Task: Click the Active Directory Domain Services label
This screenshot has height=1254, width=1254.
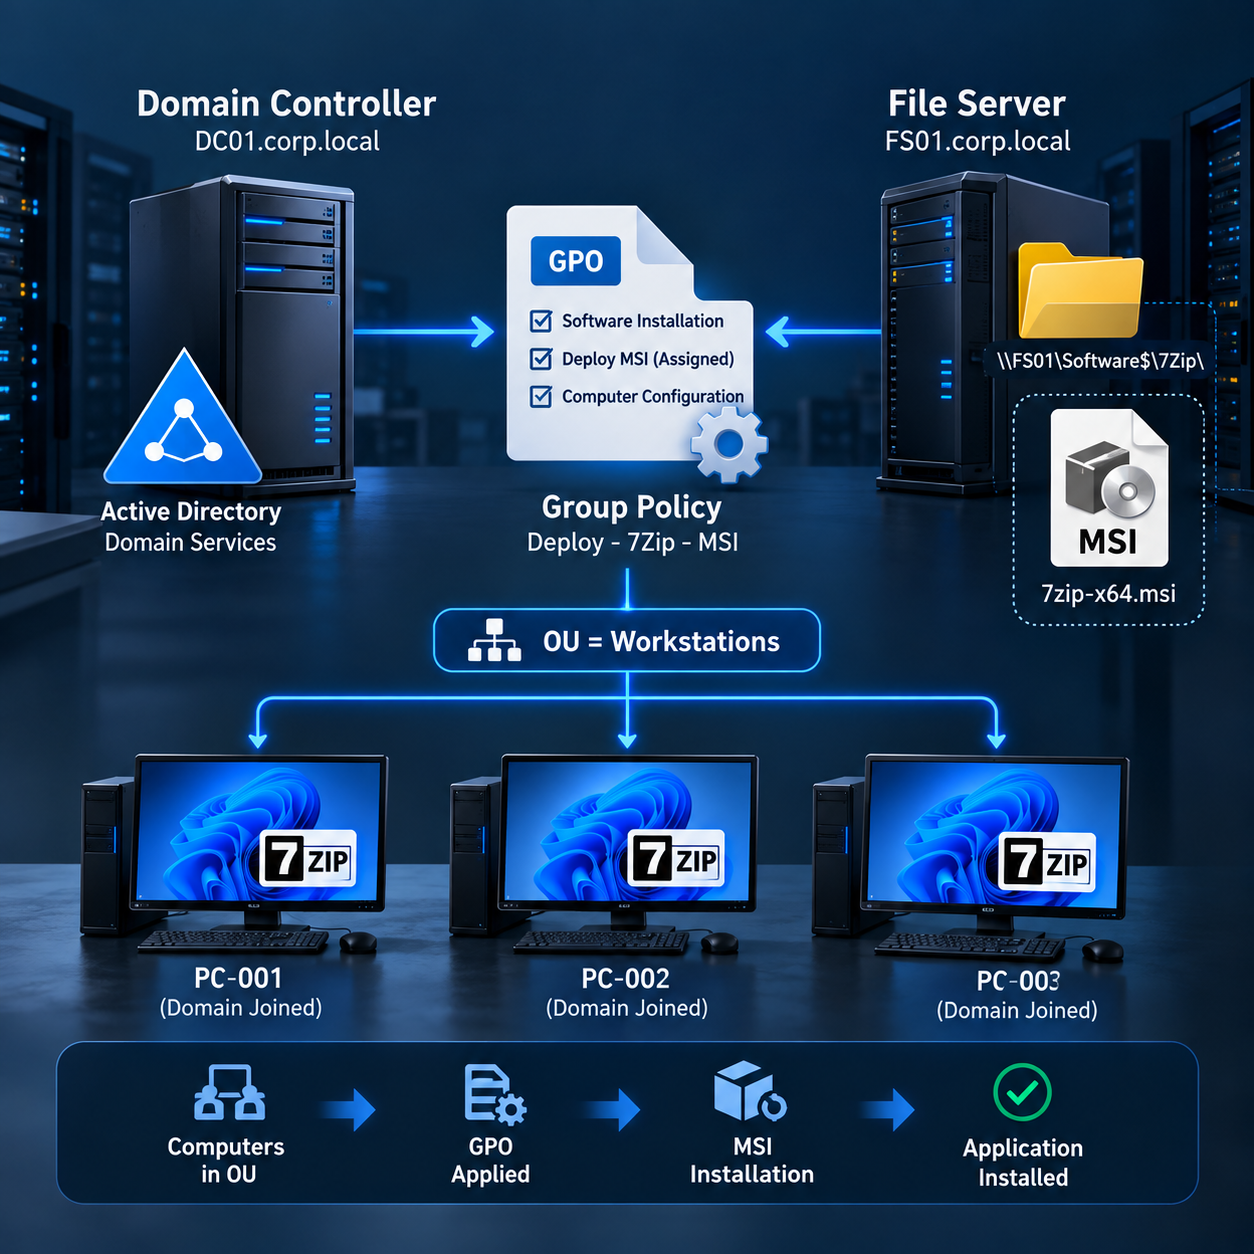Action: click(x=190, y=527)
